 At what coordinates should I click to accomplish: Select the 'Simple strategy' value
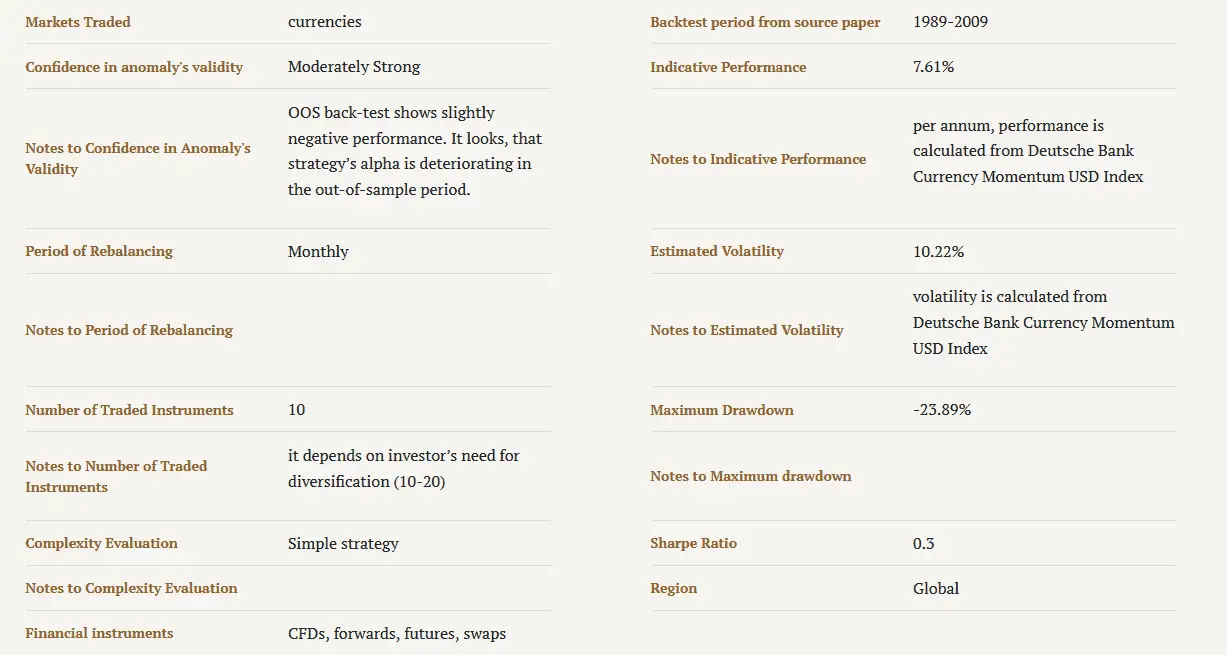pos(343,543)
